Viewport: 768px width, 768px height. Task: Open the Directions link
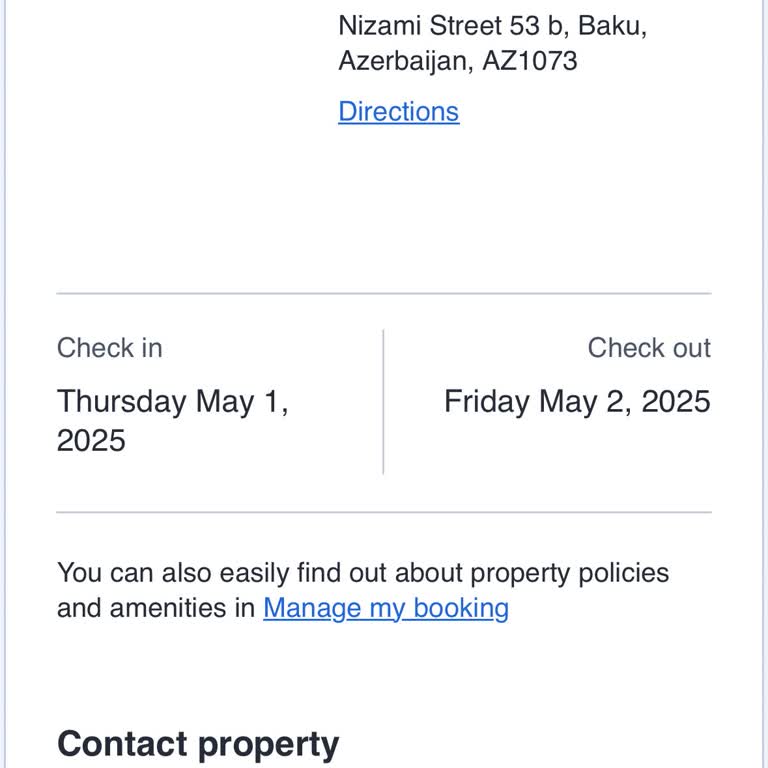[x=398, y=111]
